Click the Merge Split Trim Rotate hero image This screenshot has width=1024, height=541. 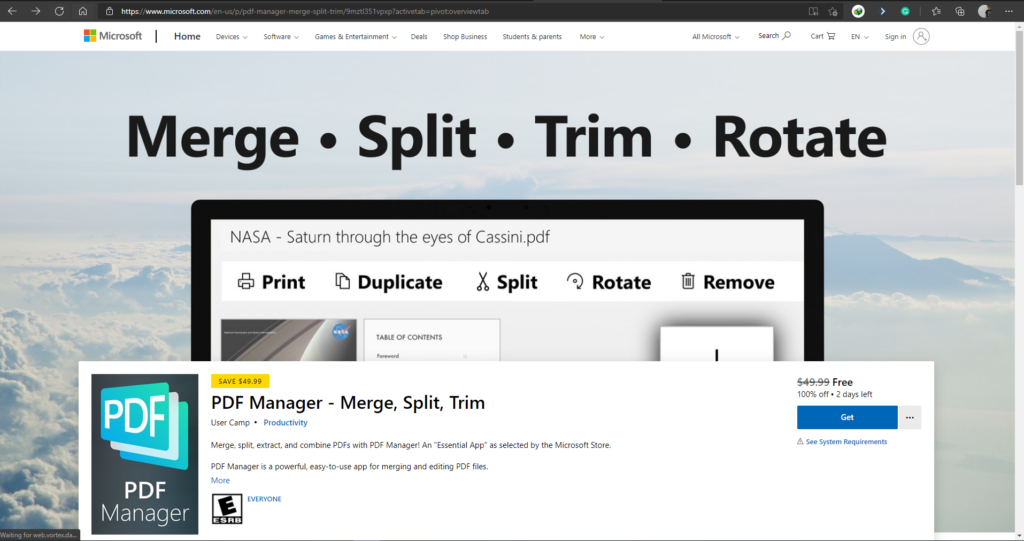click(x=506, y=206)
